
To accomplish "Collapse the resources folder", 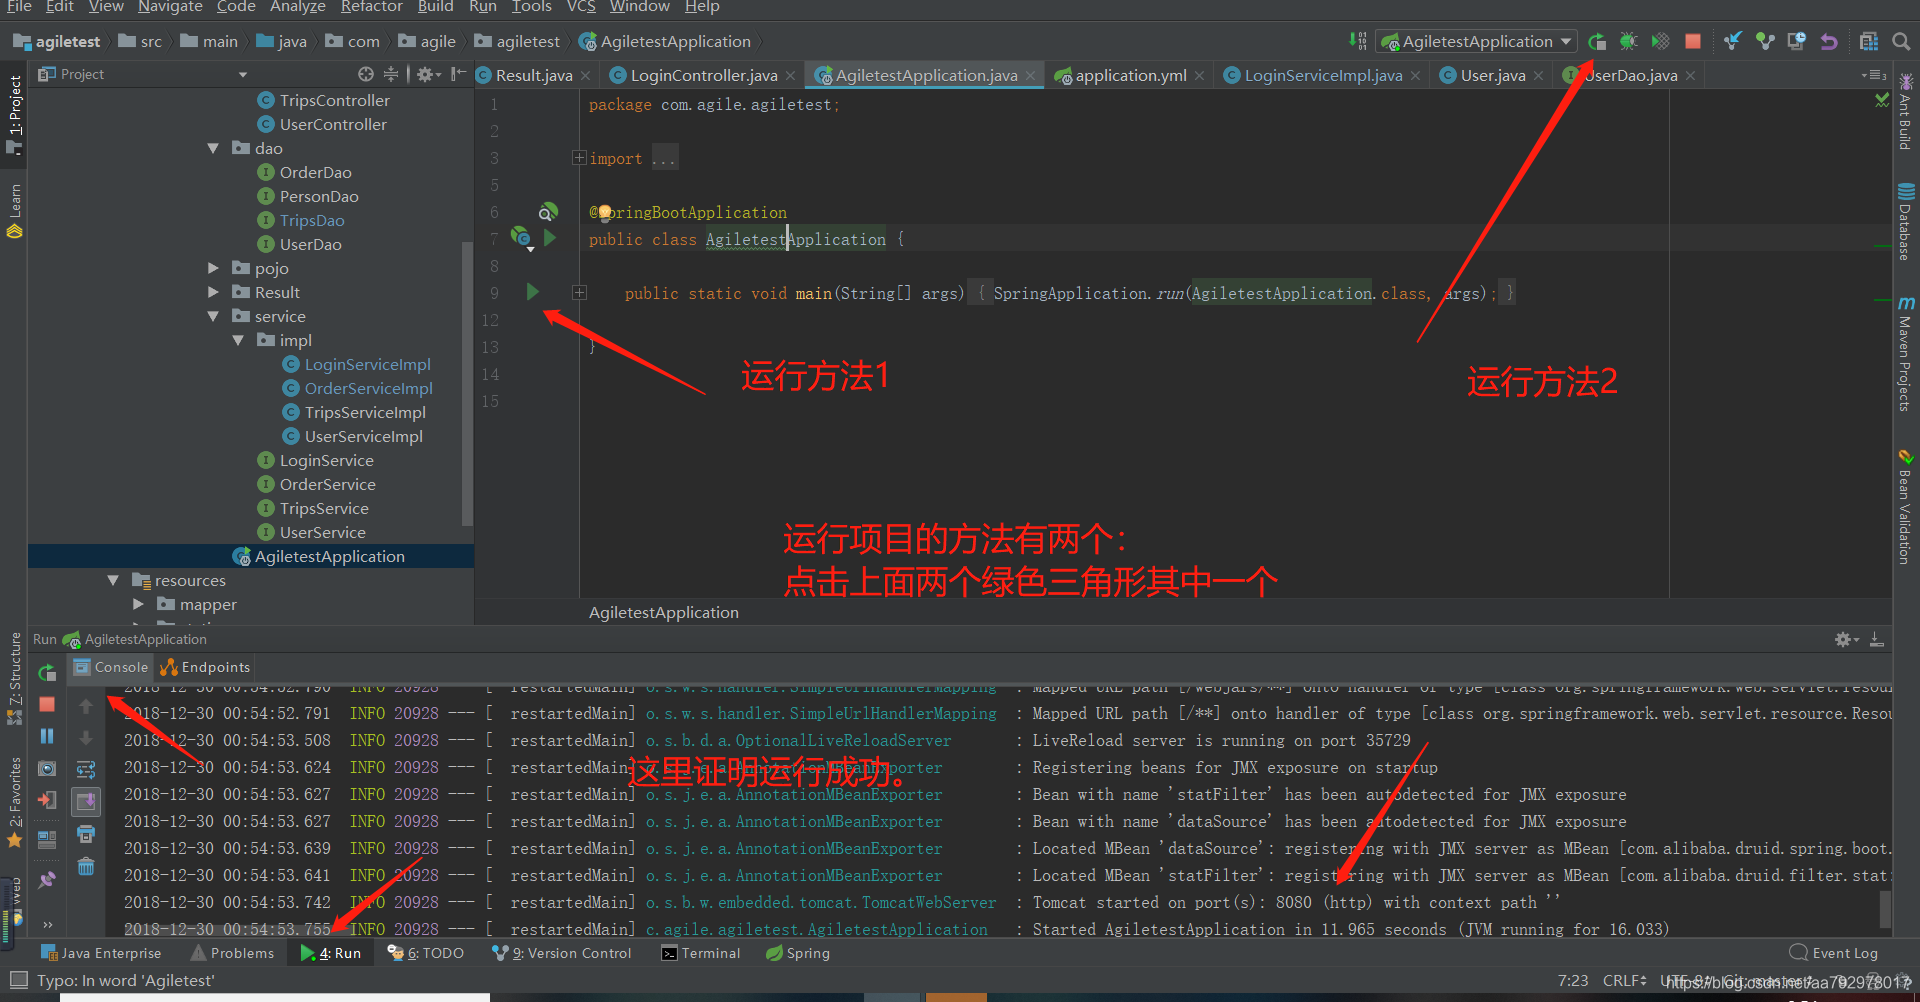I will point(113,580).
